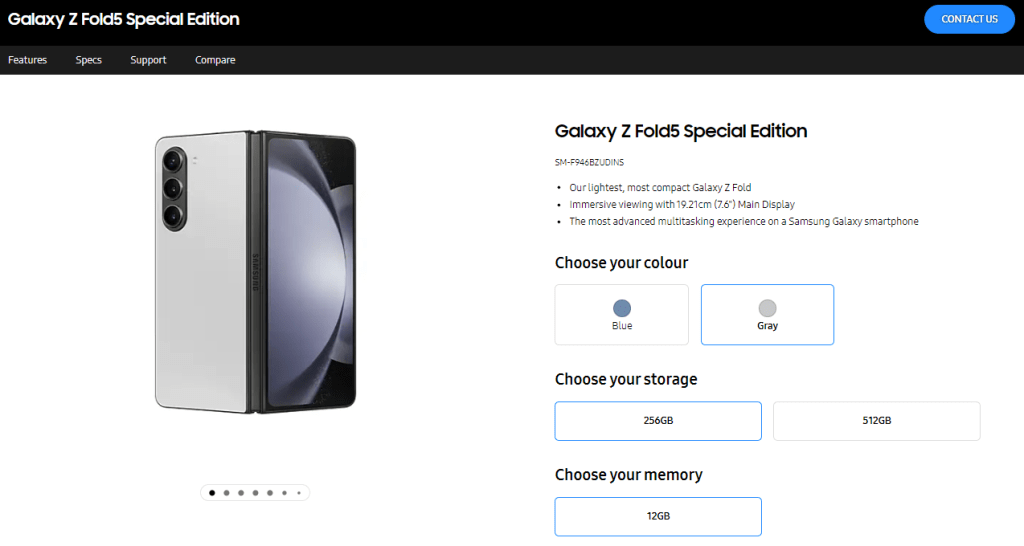
Task: Open the Features tab
Action: pyautogui.click(x=28, y=60)
